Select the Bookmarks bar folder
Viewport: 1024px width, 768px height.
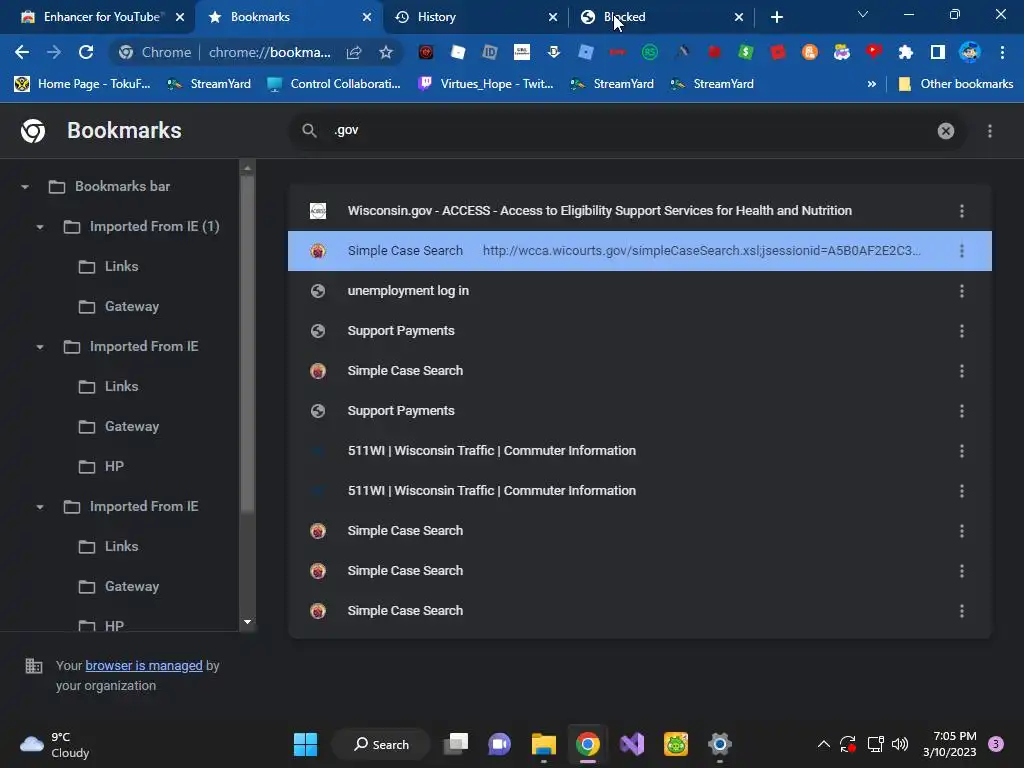pyautogui.click(x=122, y=187)
